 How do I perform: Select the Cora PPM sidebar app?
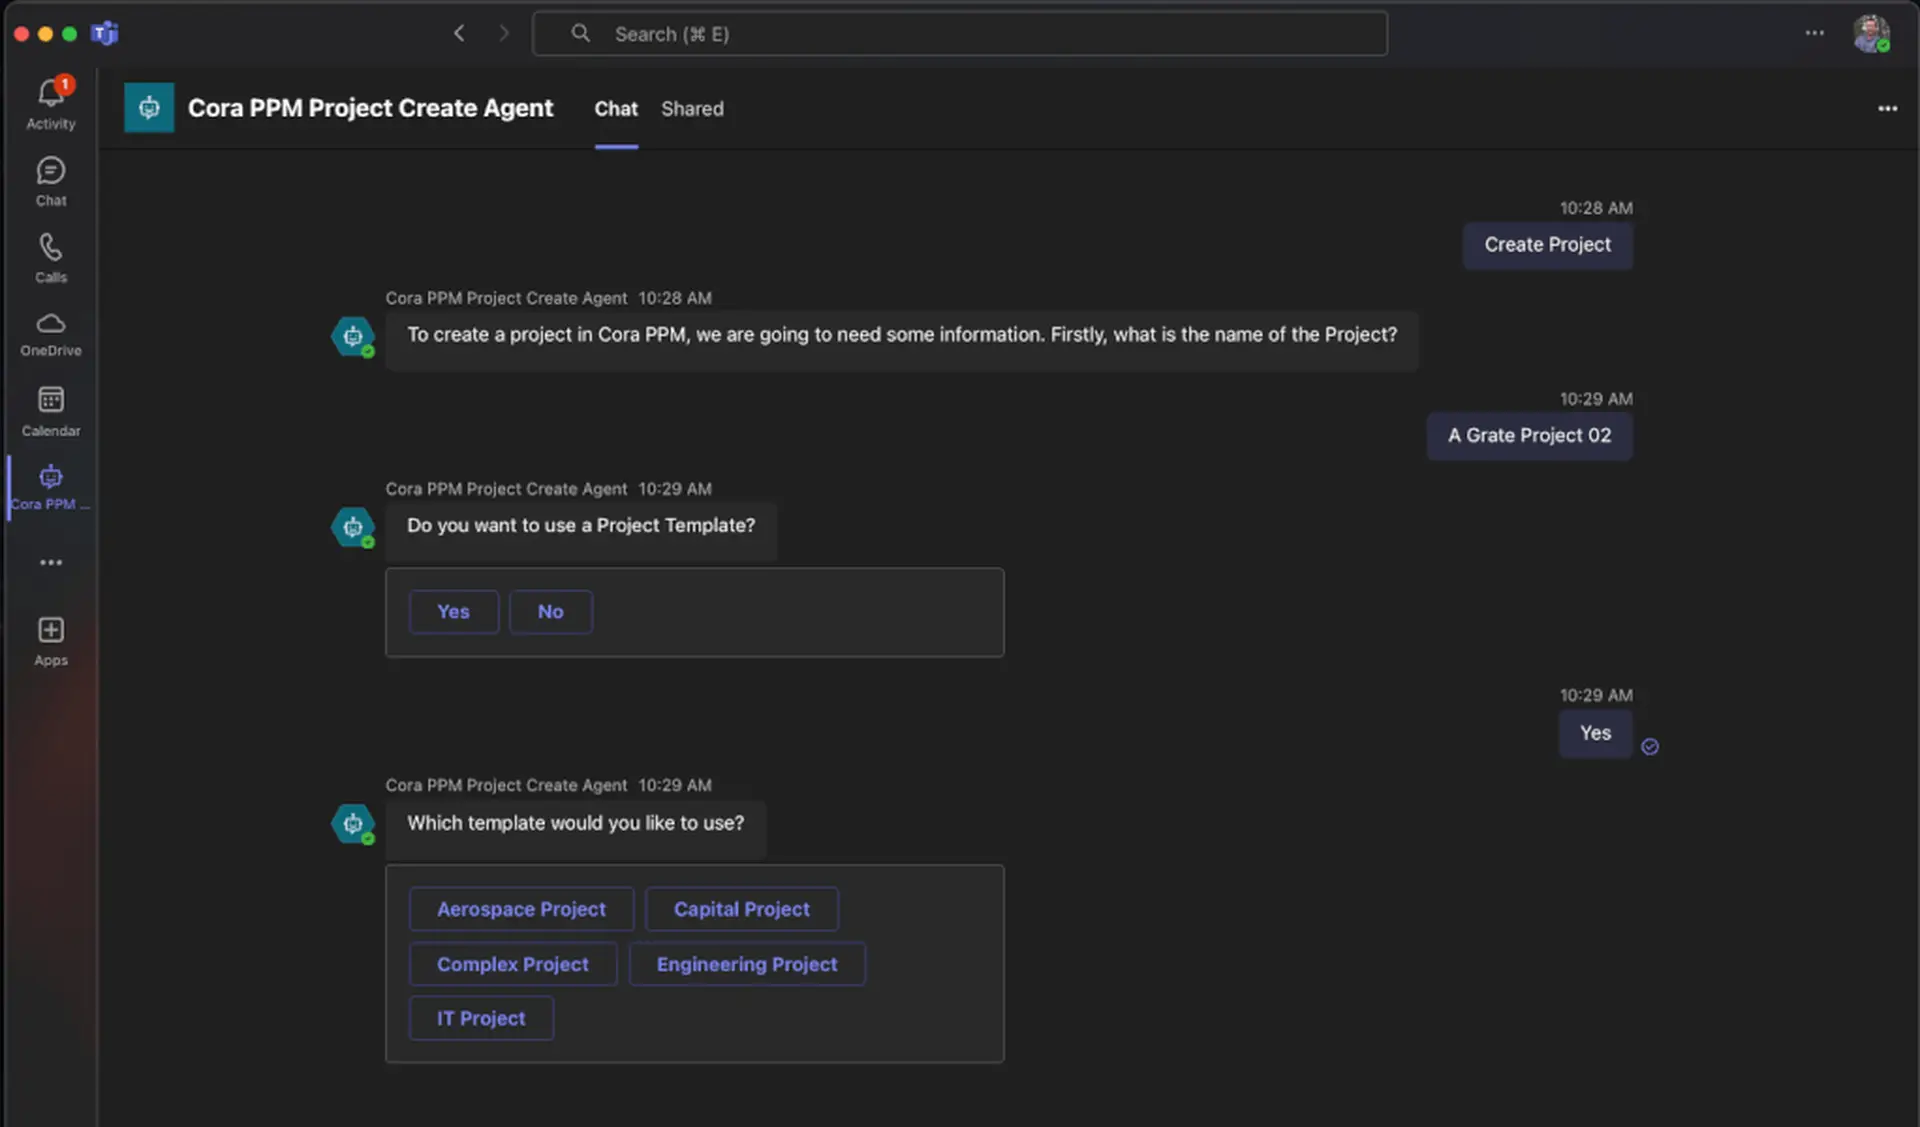[51, 487]
